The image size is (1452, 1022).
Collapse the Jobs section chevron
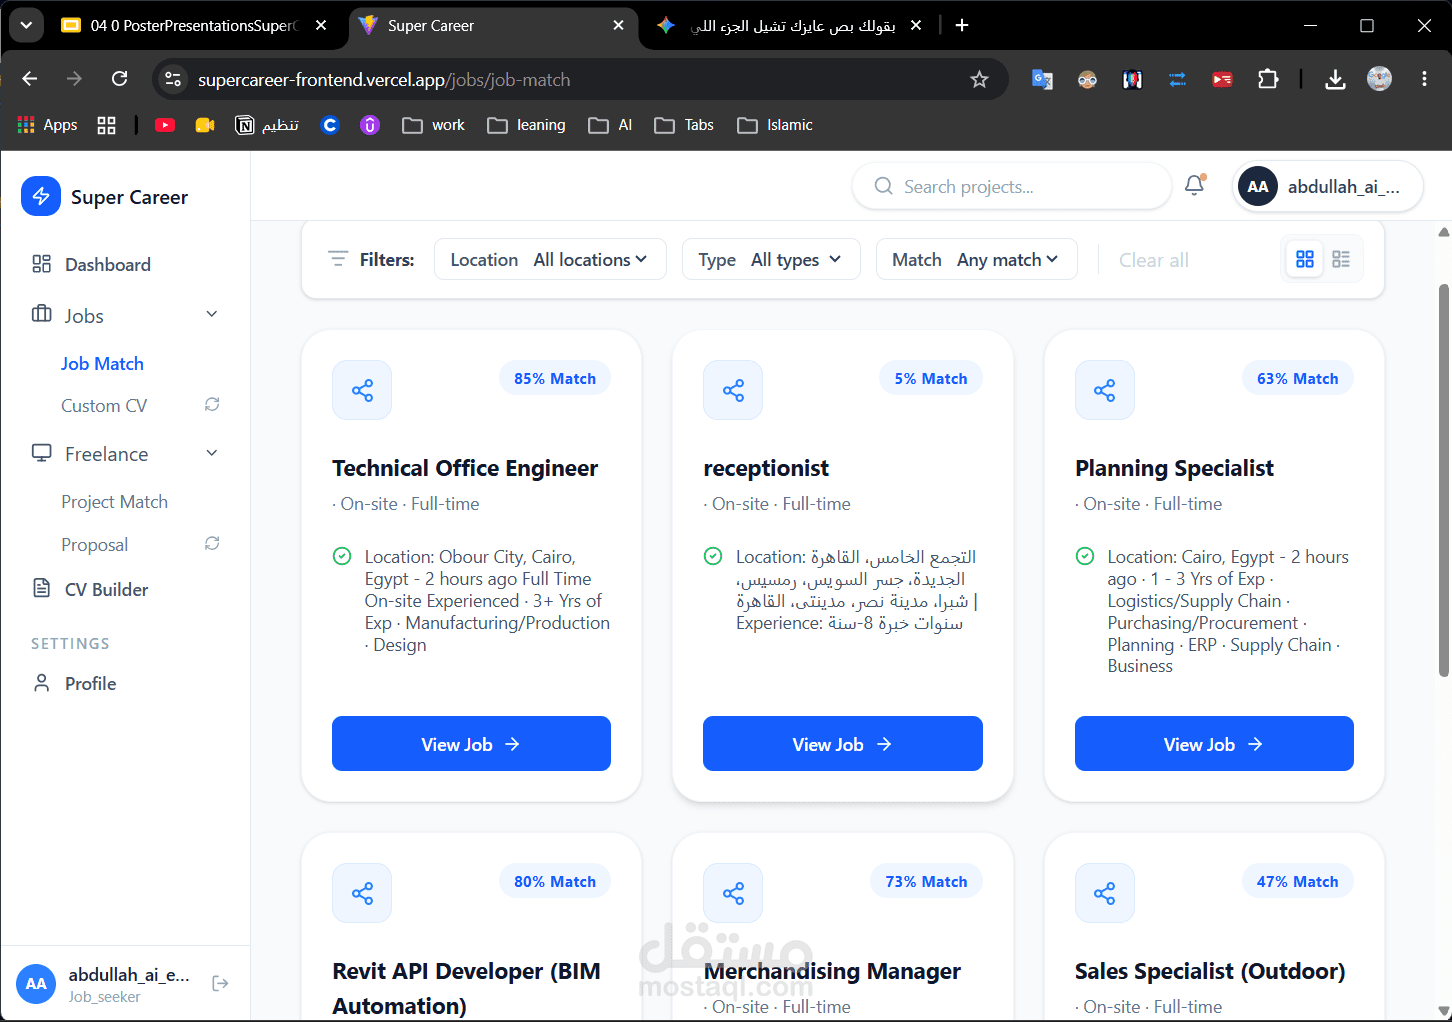point(212,315)
